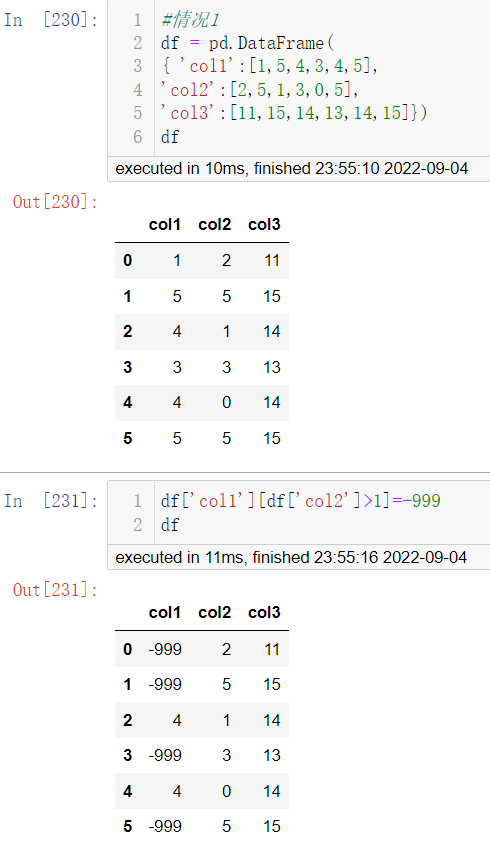The width and height of the screenshot is (490, 843).
Task: Click the final df line in cell 231
Action: tap(169, 524)
